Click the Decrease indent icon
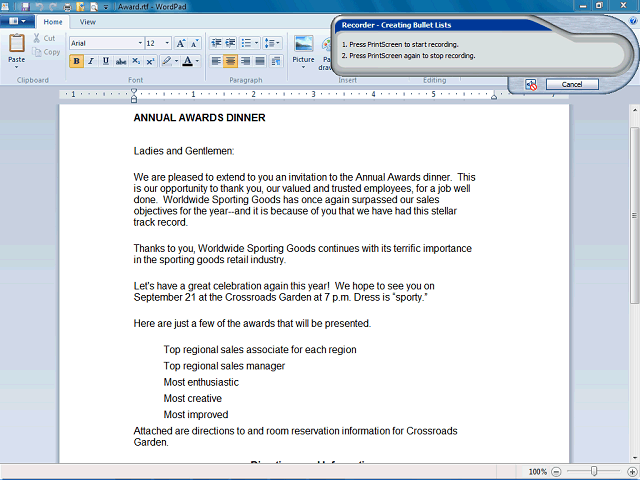This screenshot has width=640, height=480. [216, 43]
